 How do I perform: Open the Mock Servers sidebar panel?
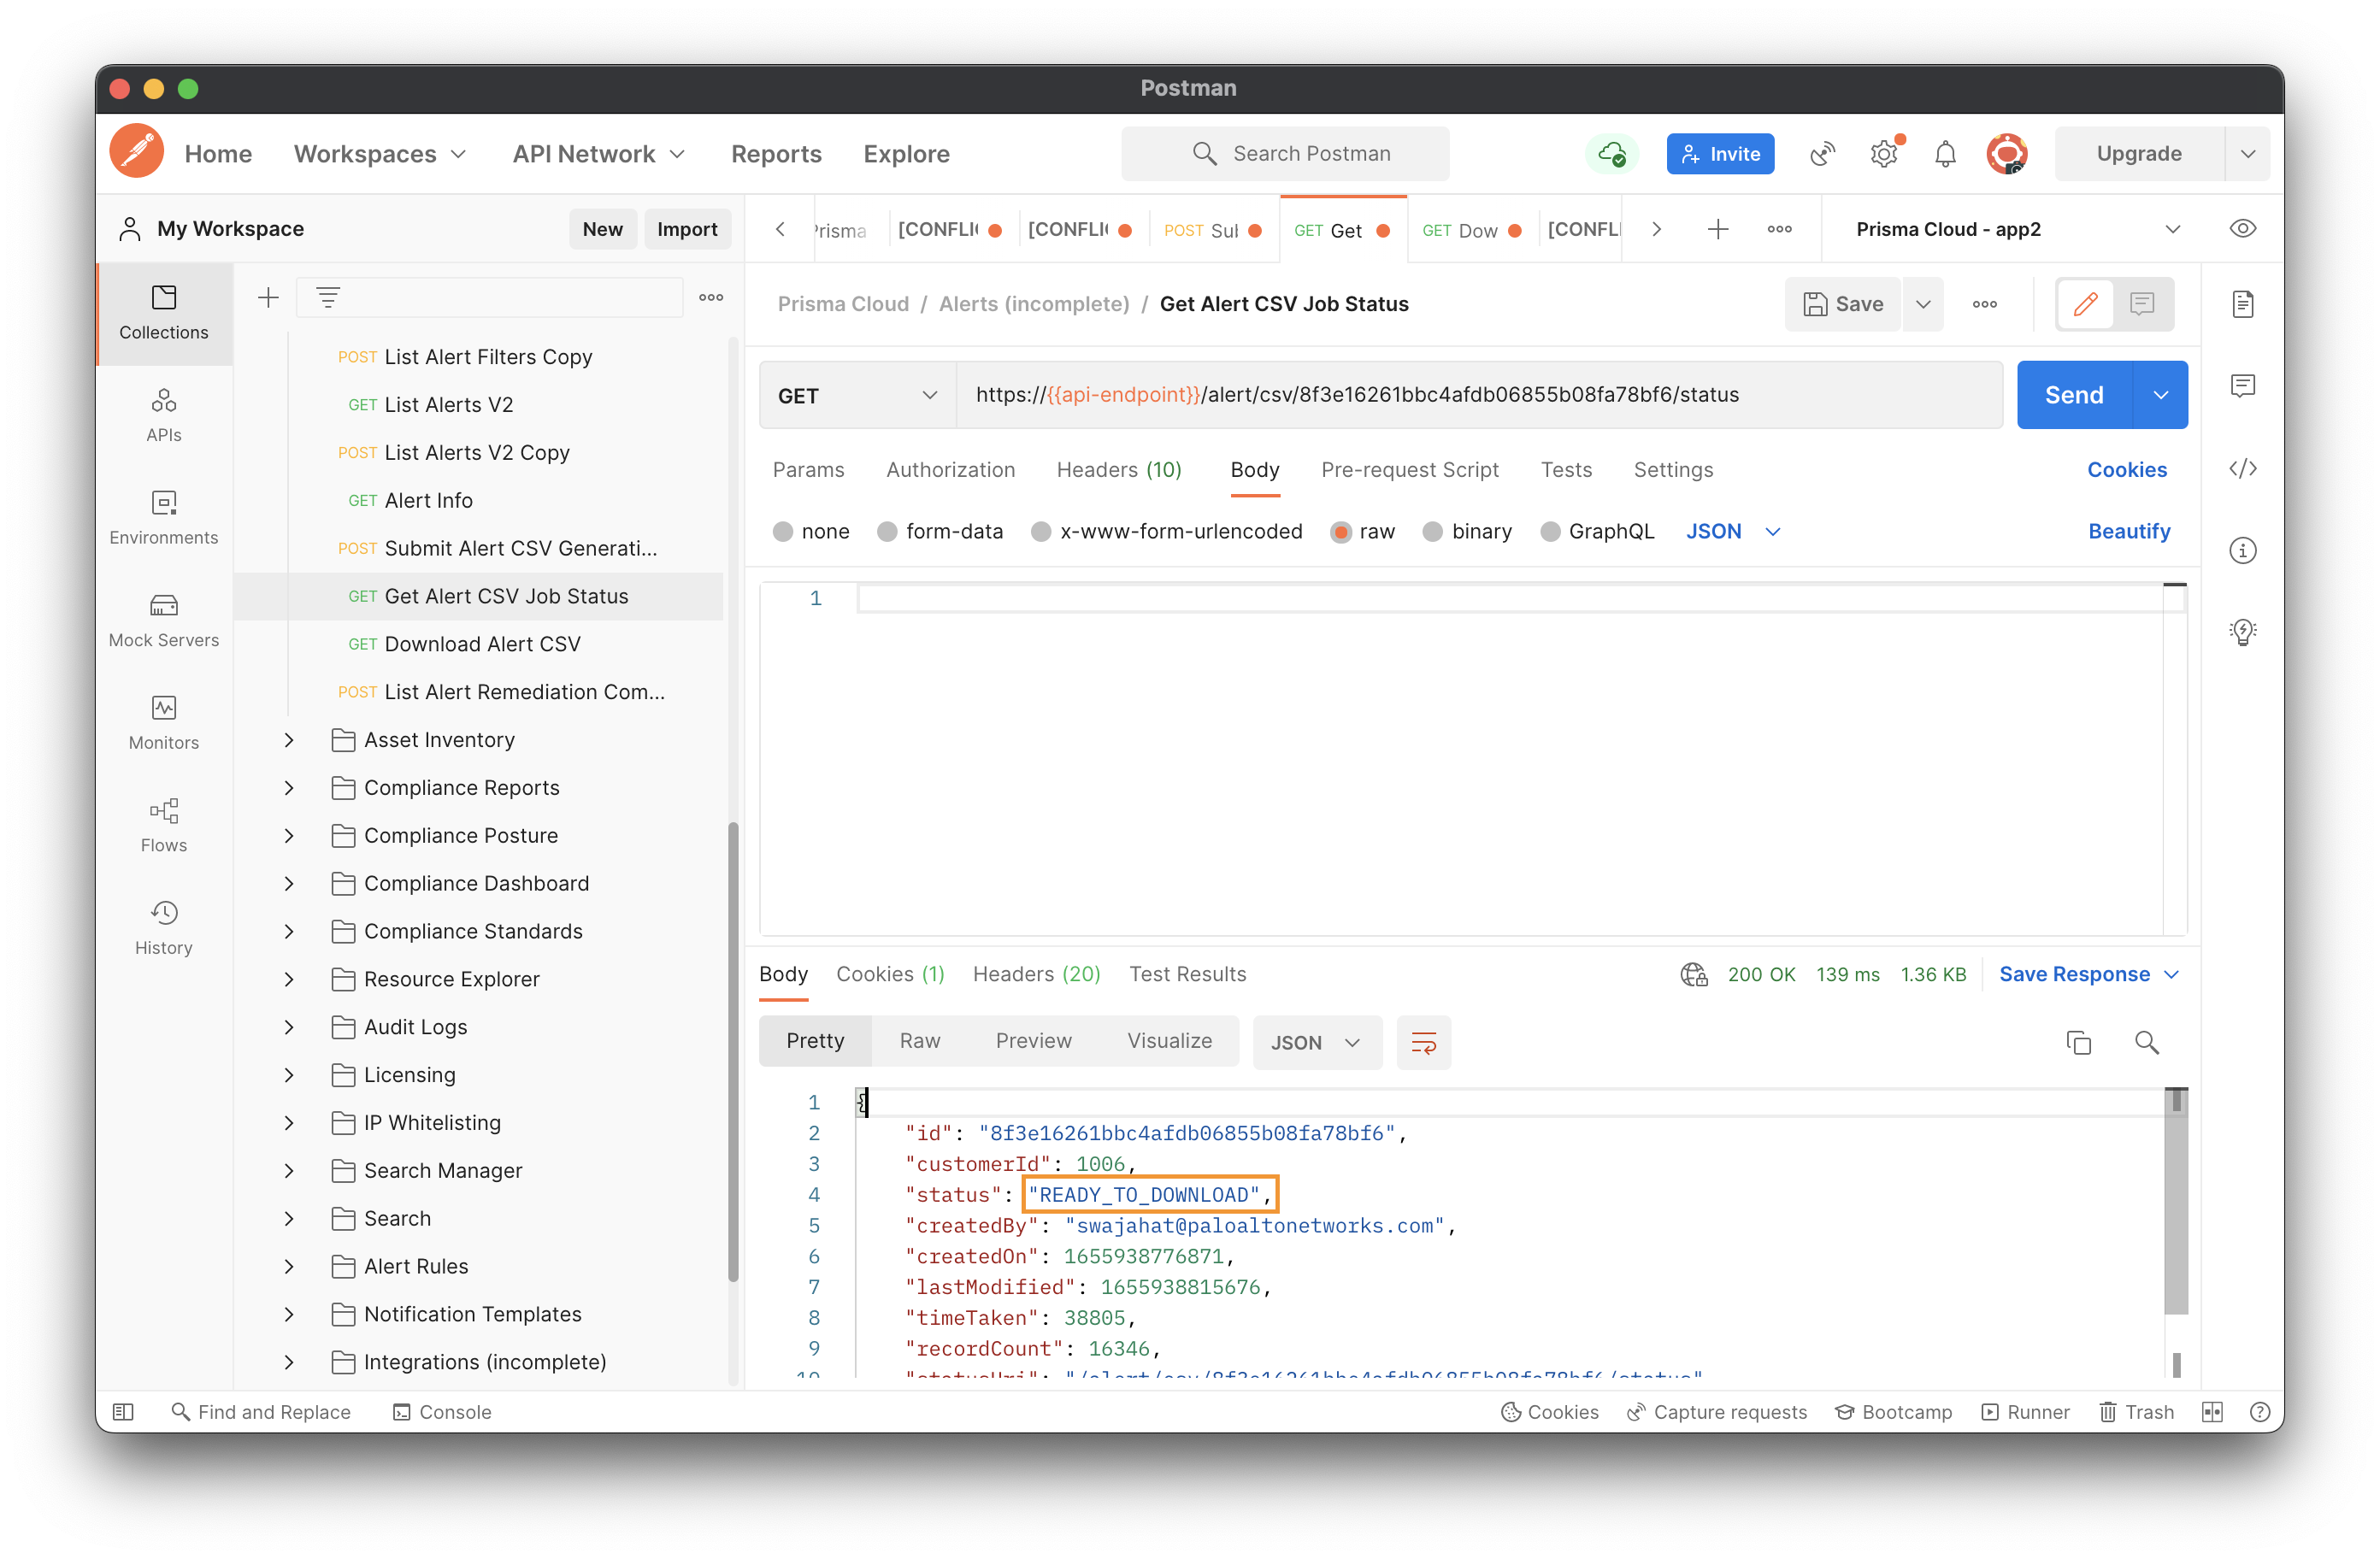point(163,620)
